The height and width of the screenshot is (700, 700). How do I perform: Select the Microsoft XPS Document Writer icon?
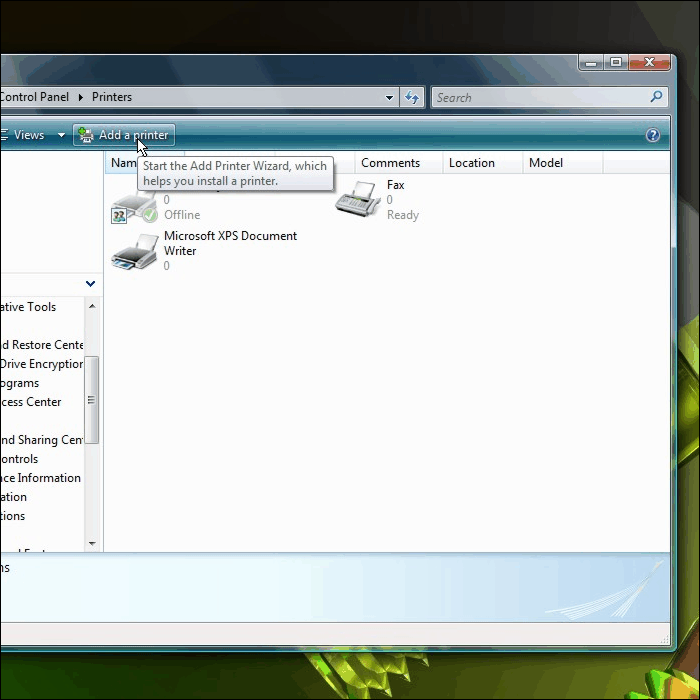tap(134, 251)
